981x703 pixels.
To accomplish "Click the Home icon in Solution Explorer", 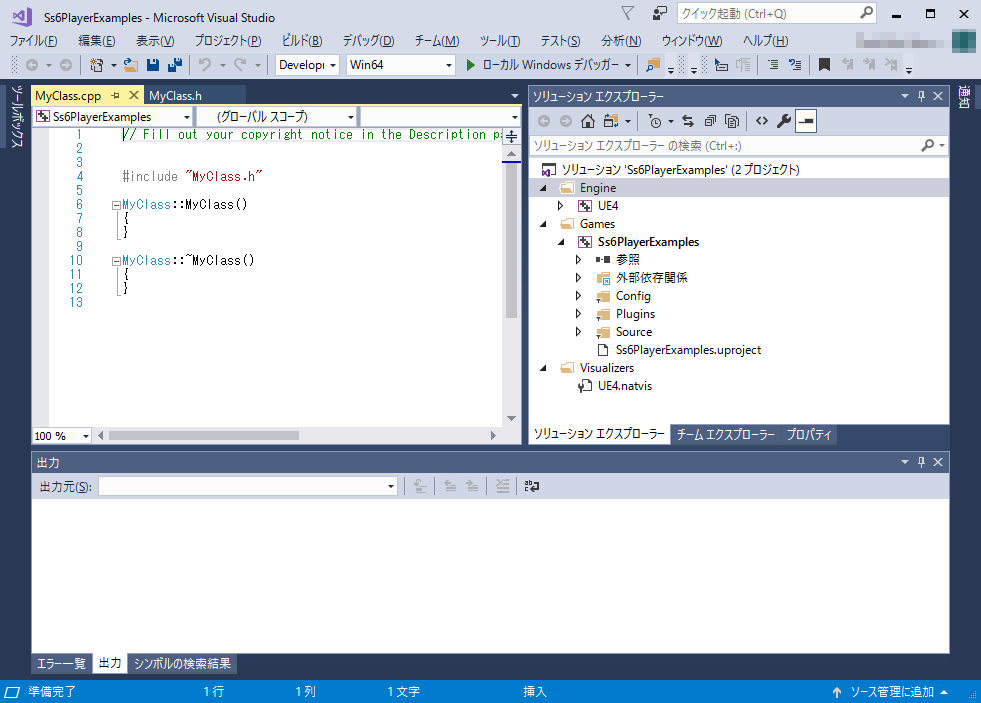I will tap(587, 121).
